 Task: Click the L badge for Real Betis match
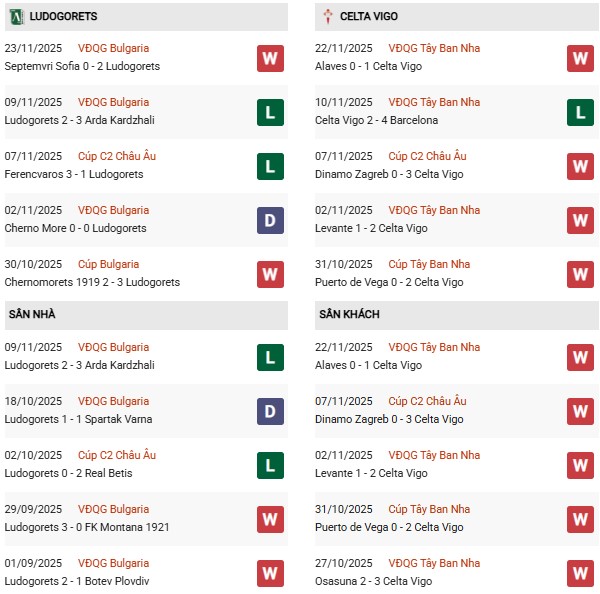tap(270, 465)
